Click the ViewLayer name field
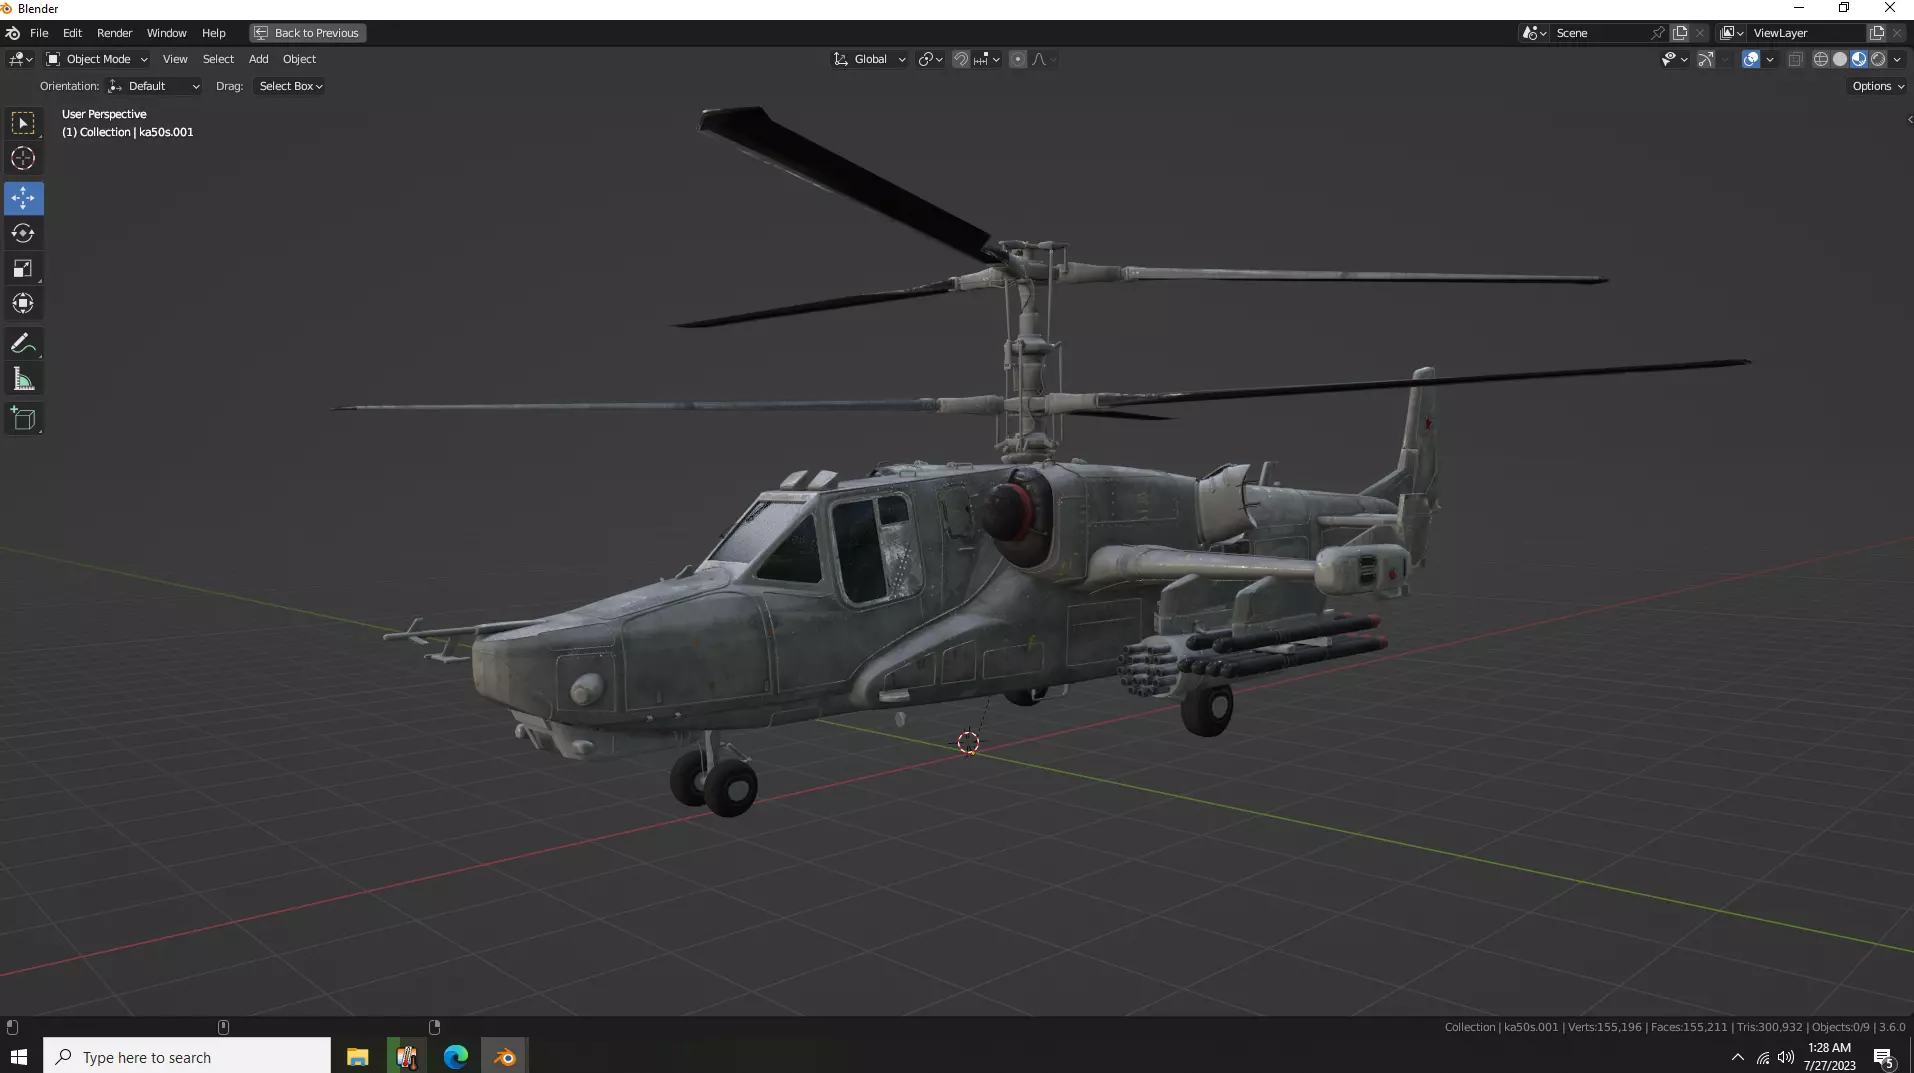The width and height of the screenshot is (1914, 1073). point(1807,33)
